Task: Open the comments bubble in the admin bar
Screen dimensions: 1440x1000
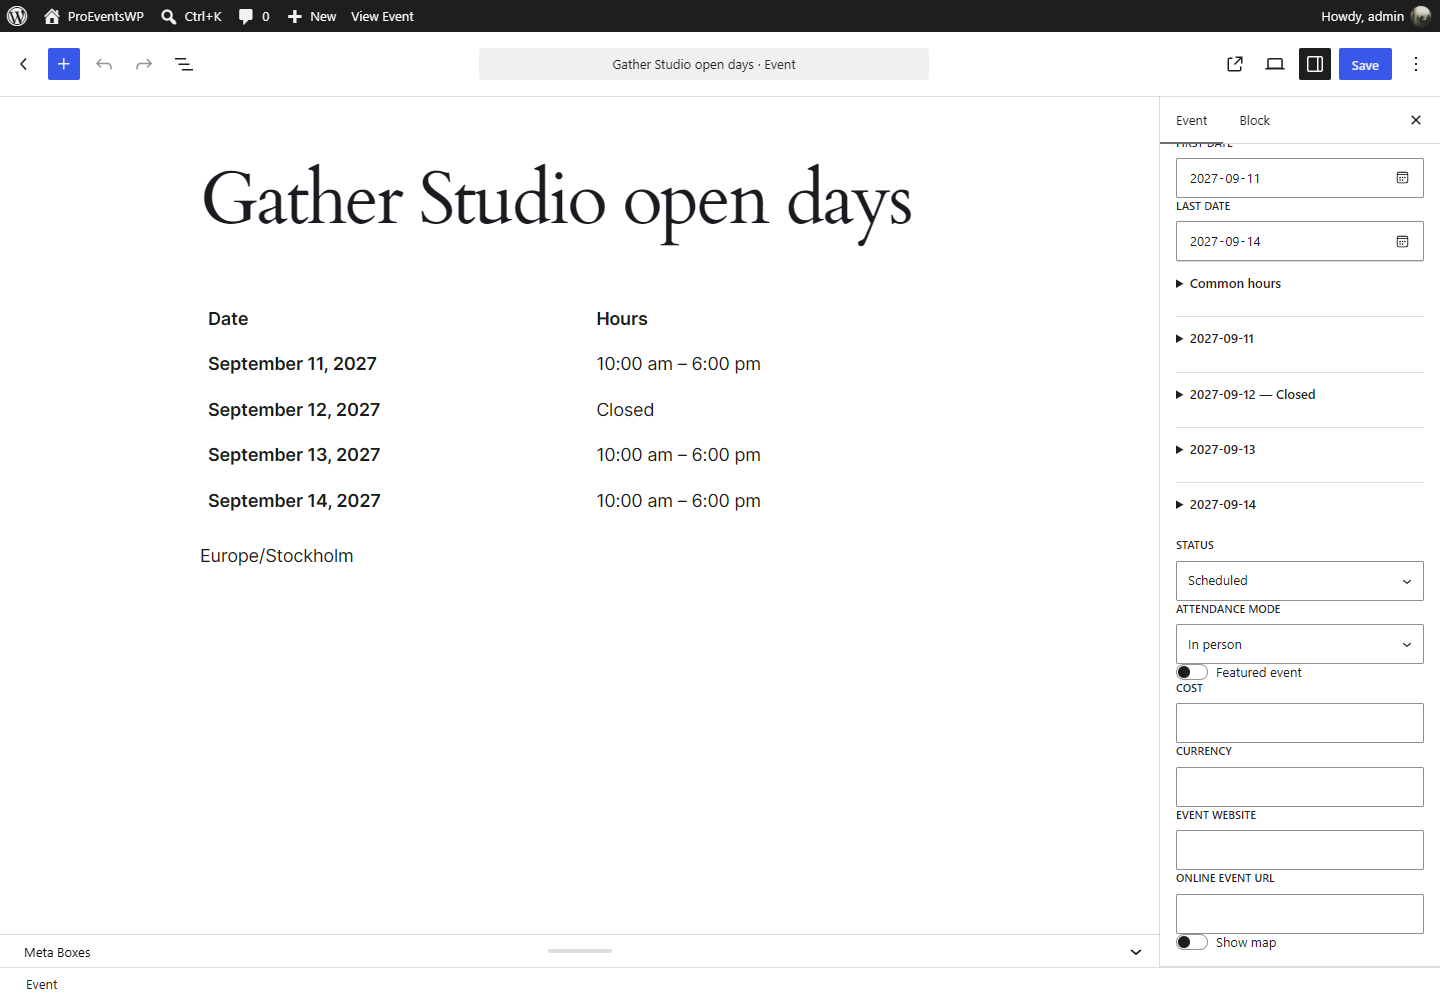Action: point(254,16)
